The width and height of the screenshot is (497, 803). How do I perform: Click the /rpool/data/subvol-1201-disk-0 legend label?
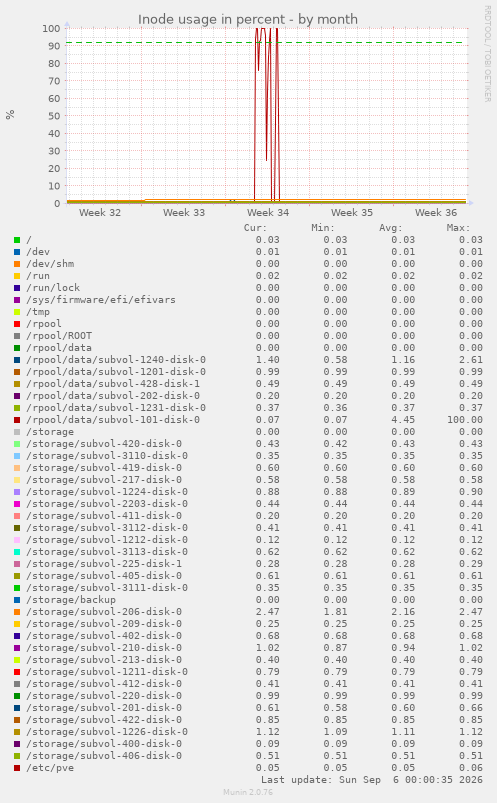click(x=116, y=372)
